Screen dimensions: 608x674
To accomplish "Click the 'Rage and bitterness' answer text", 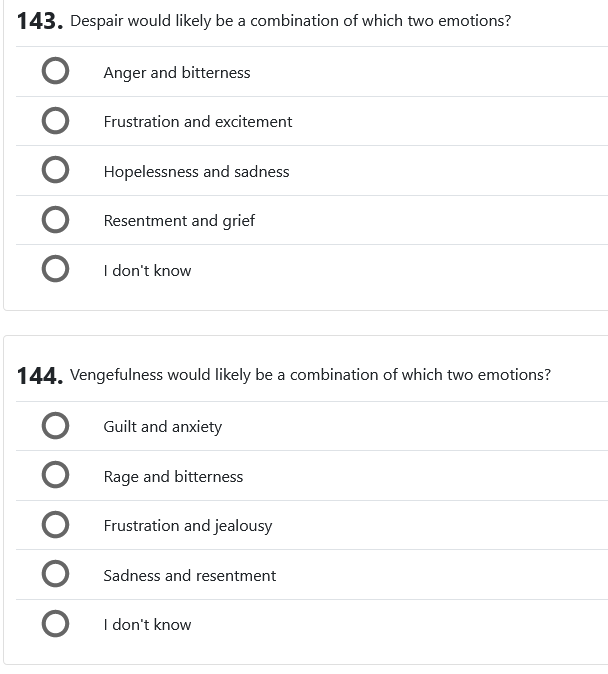I will (173, 477).
